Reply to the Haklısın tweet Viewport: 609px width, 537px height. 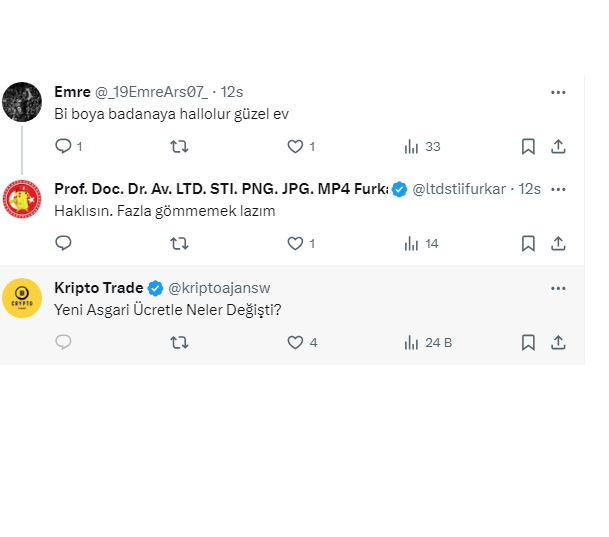pyautogui.click(x=63, y=243)
